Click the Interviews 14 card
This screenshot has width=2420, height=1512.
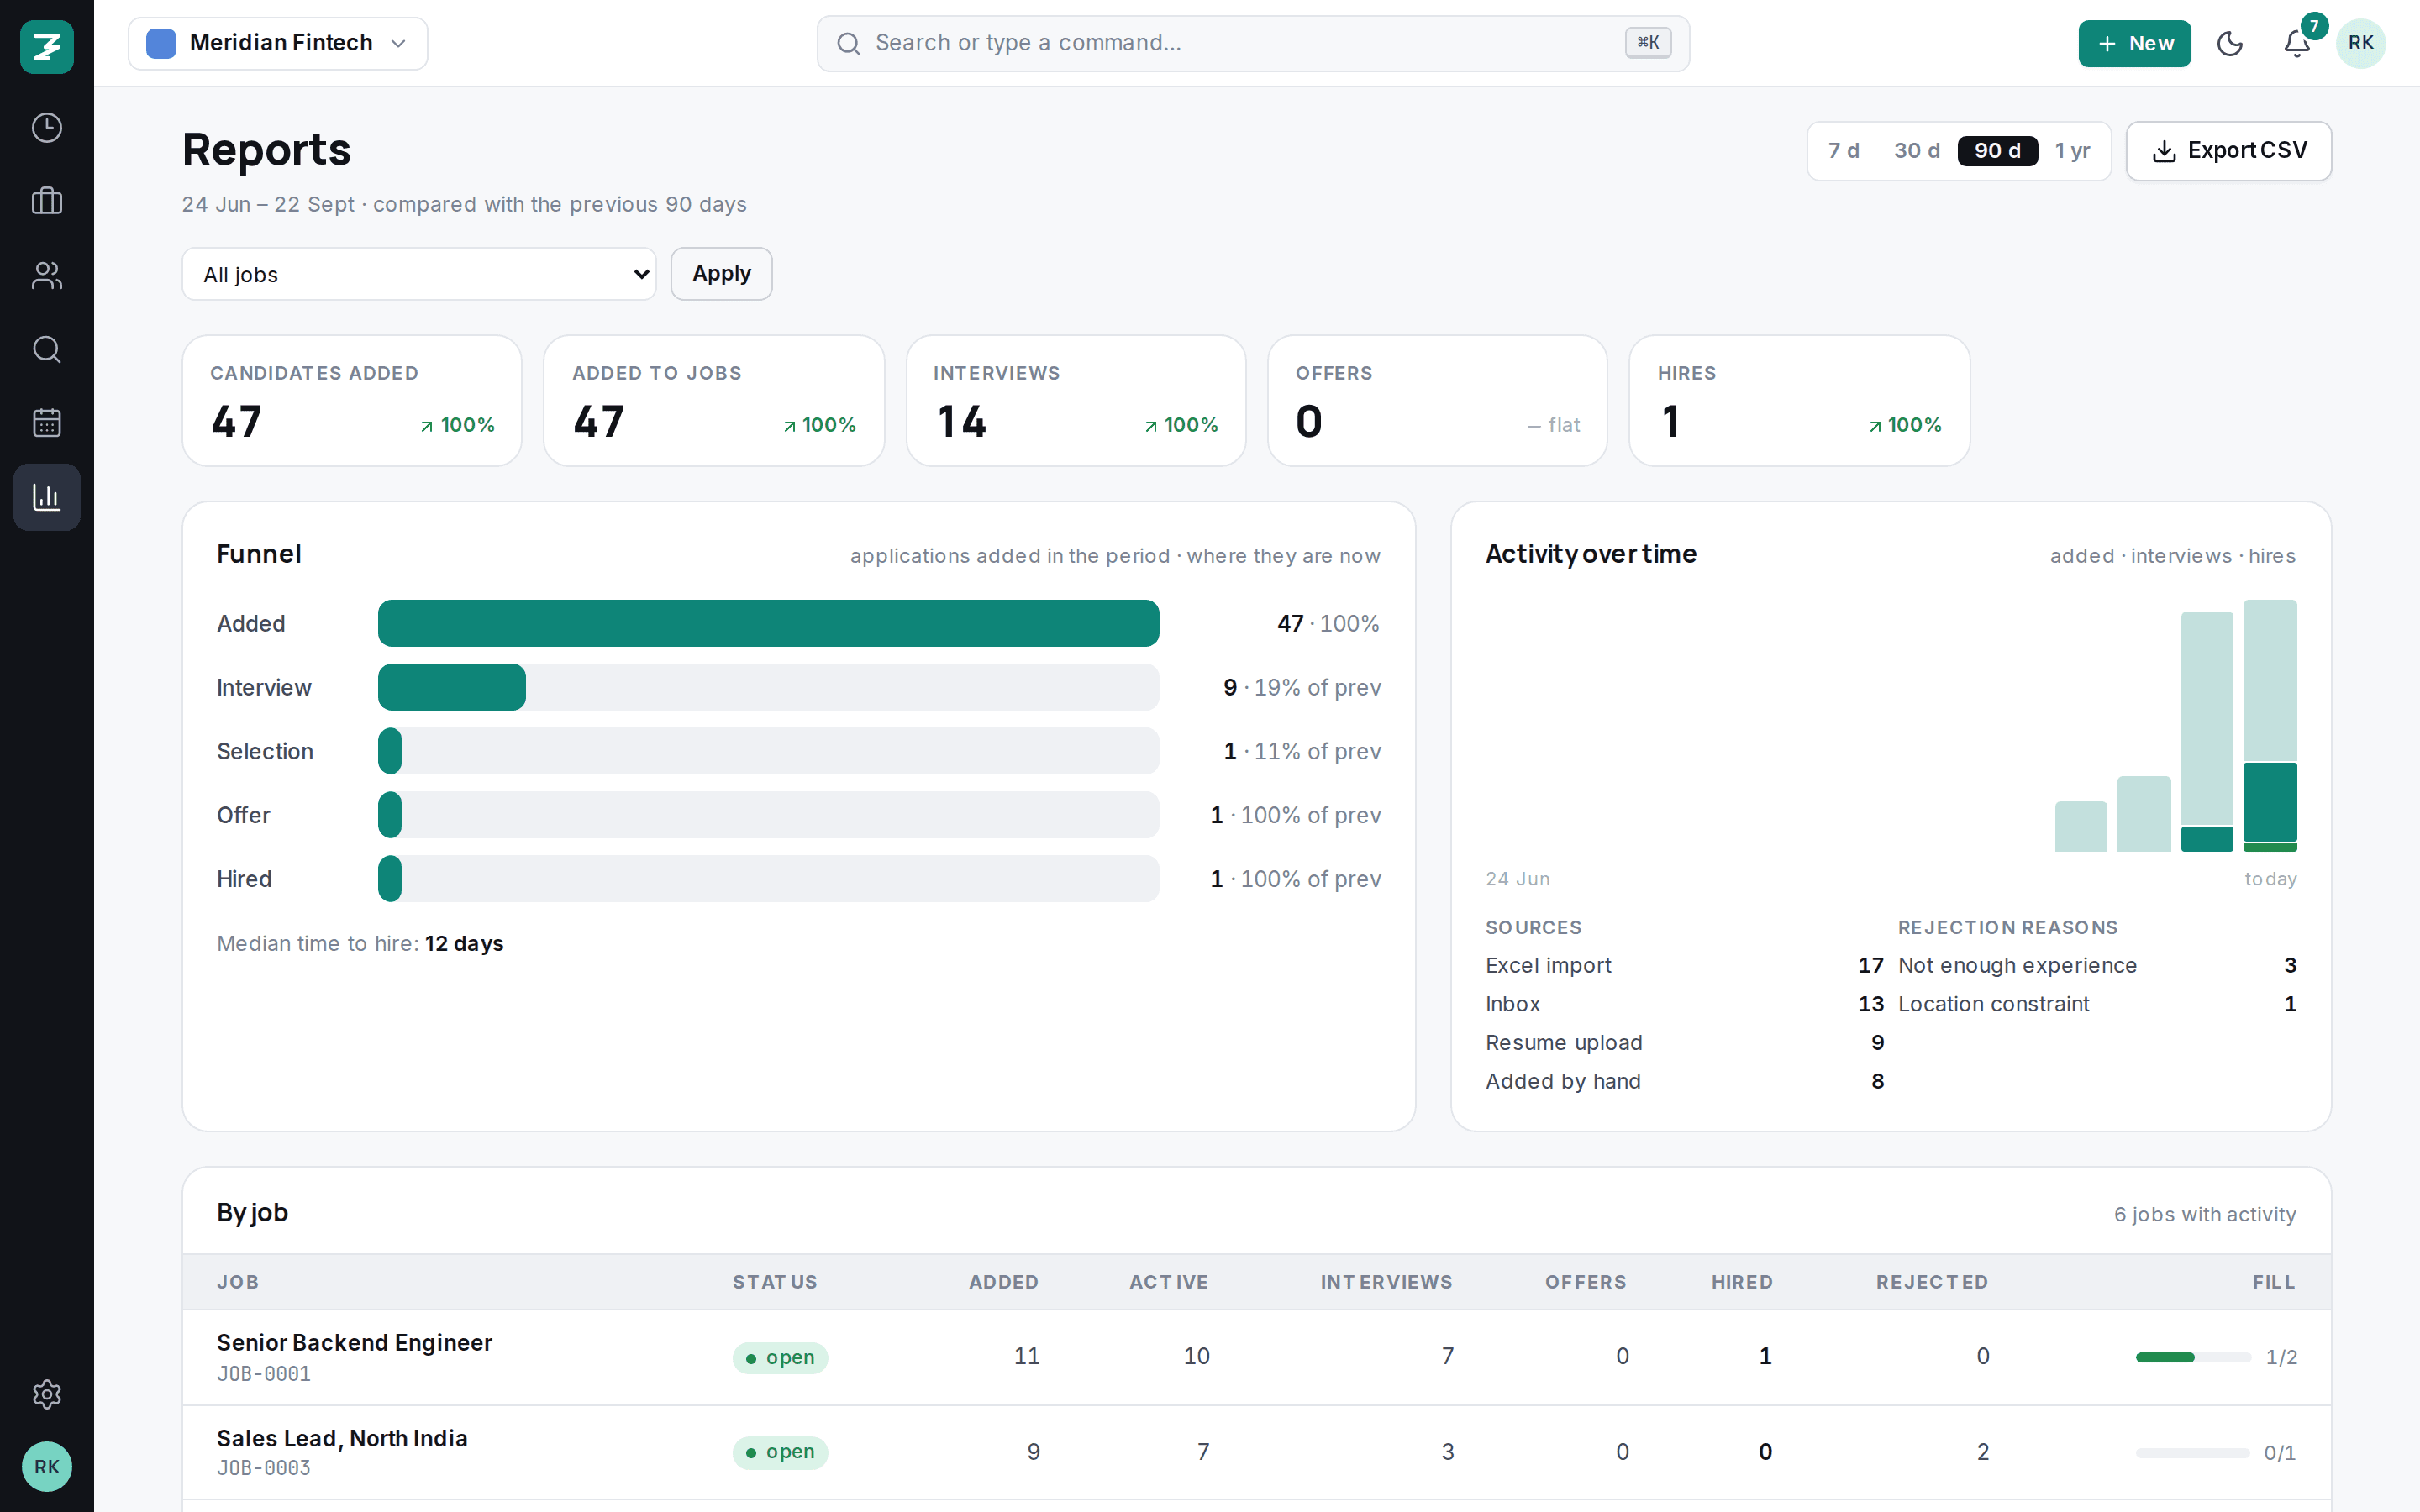pos(1076,400)
